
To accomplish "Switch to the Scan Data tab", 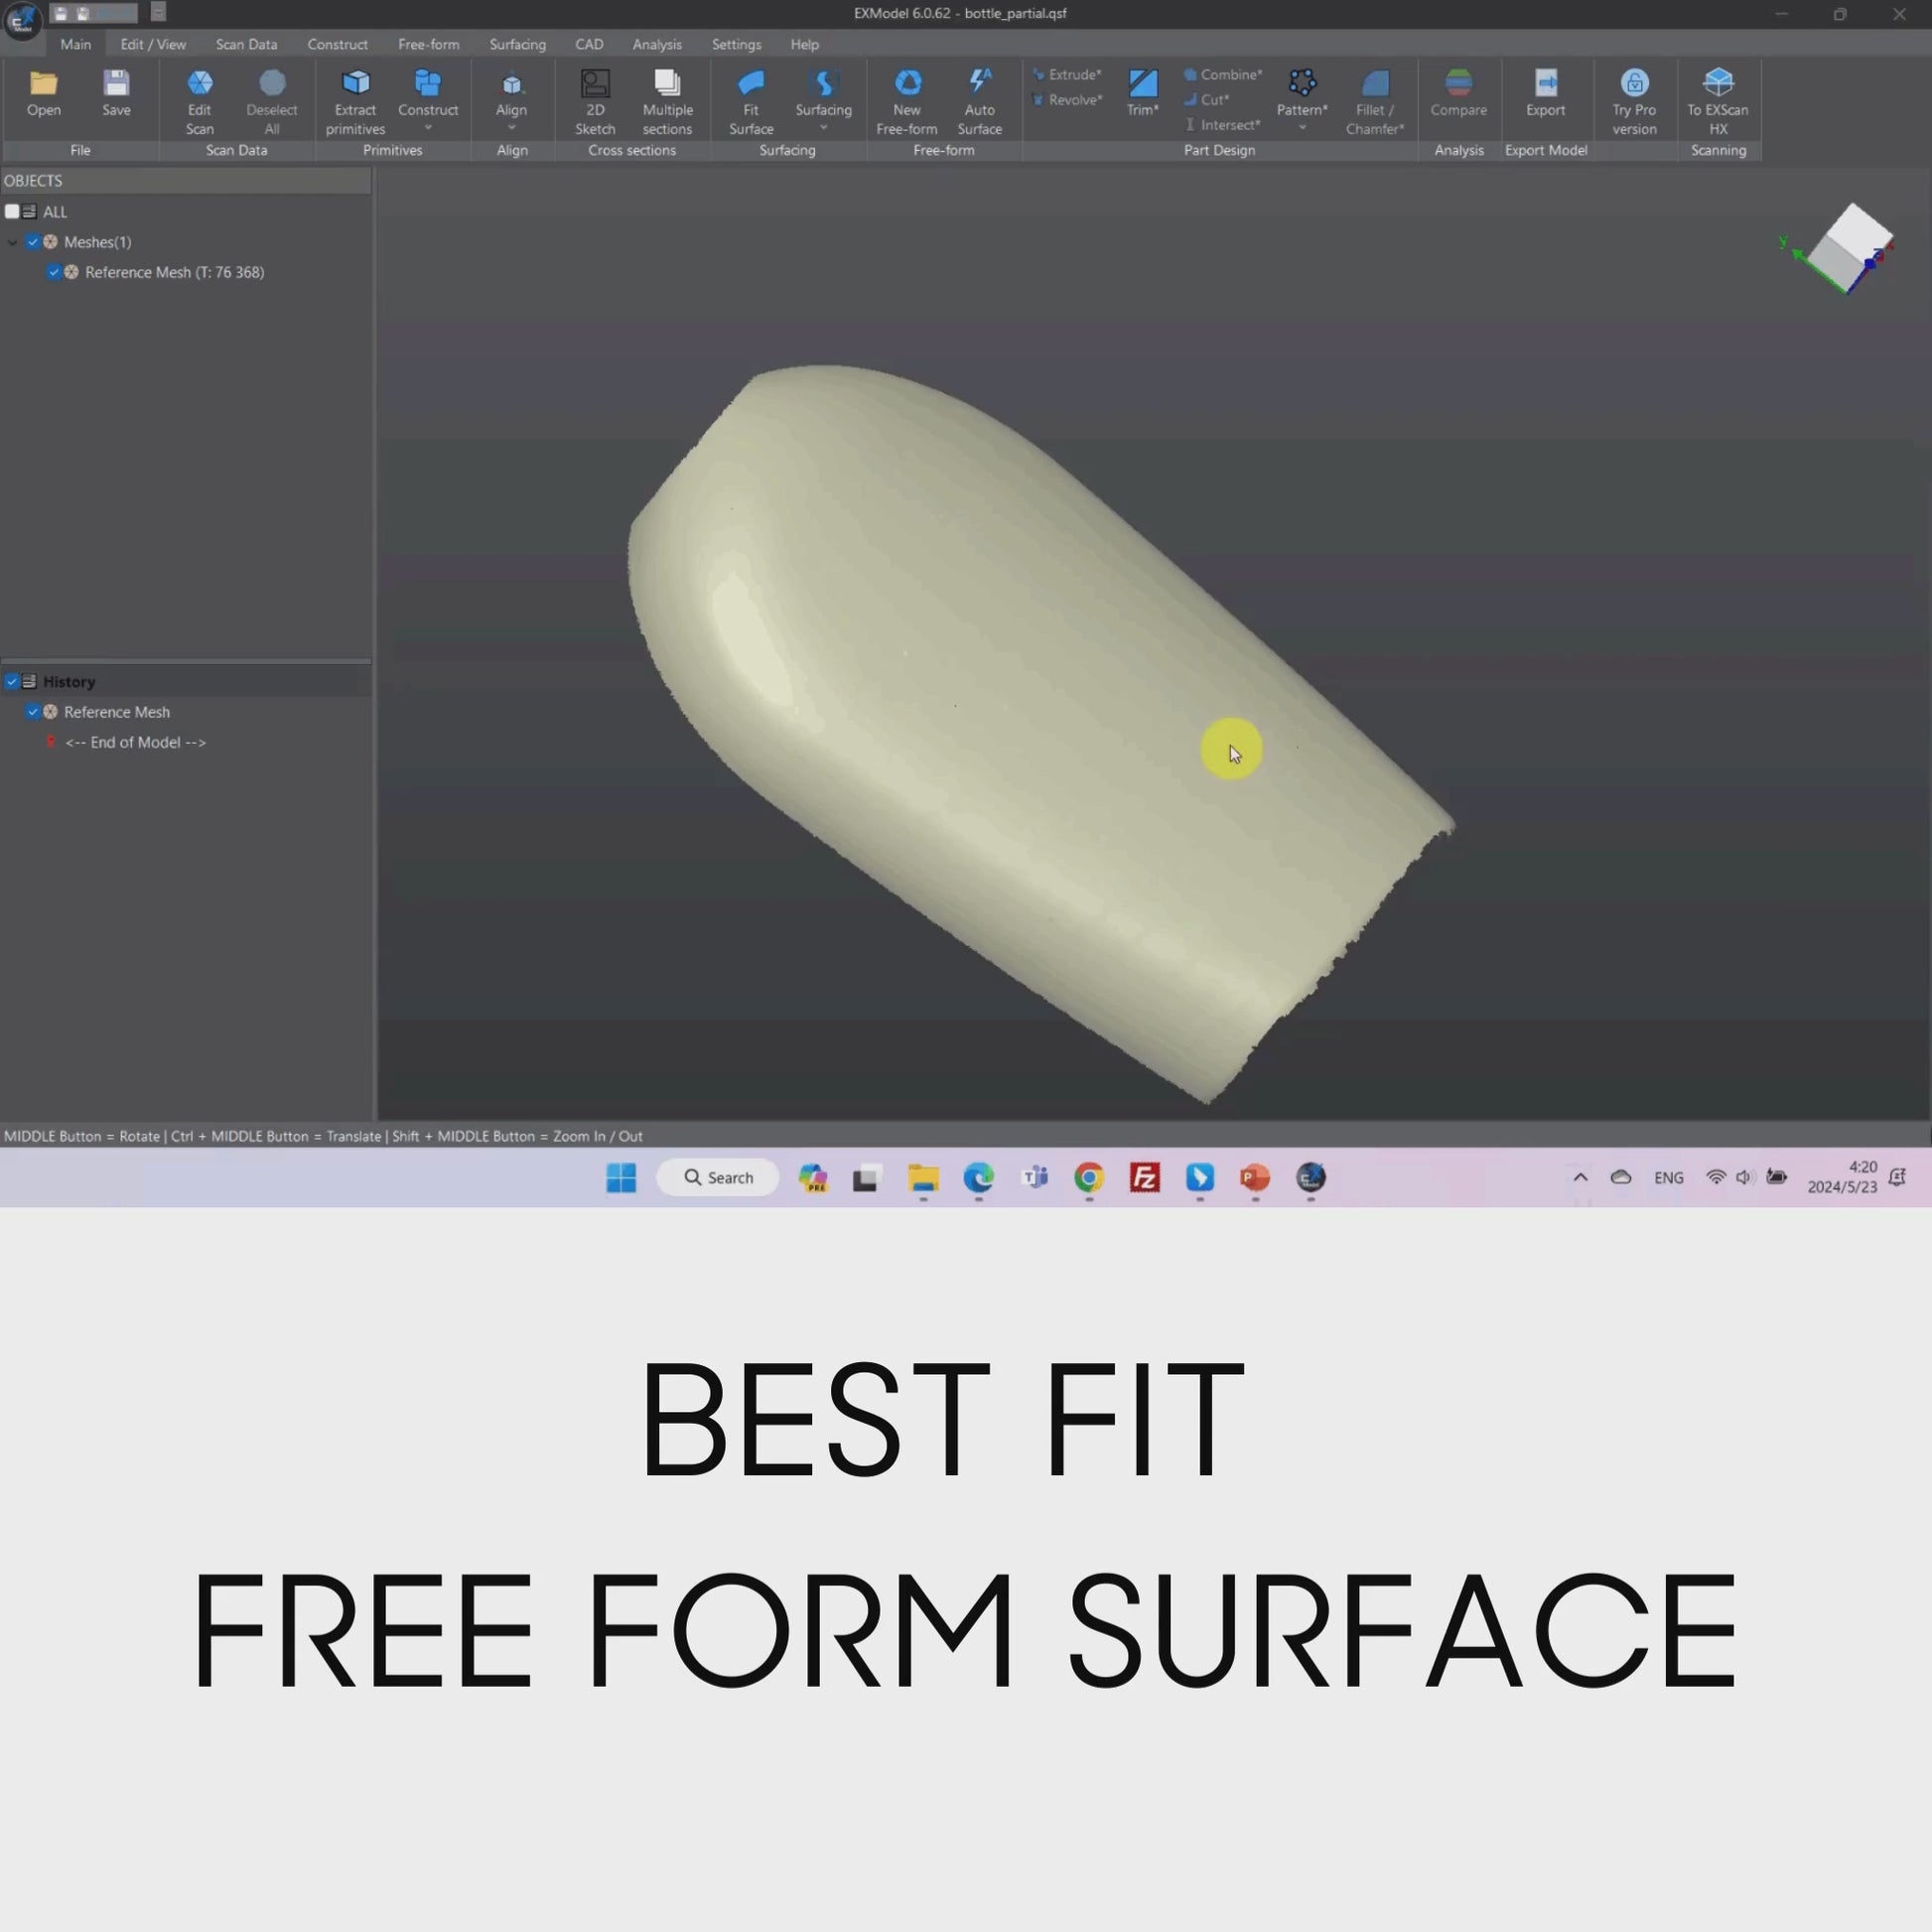I will 246,44.
